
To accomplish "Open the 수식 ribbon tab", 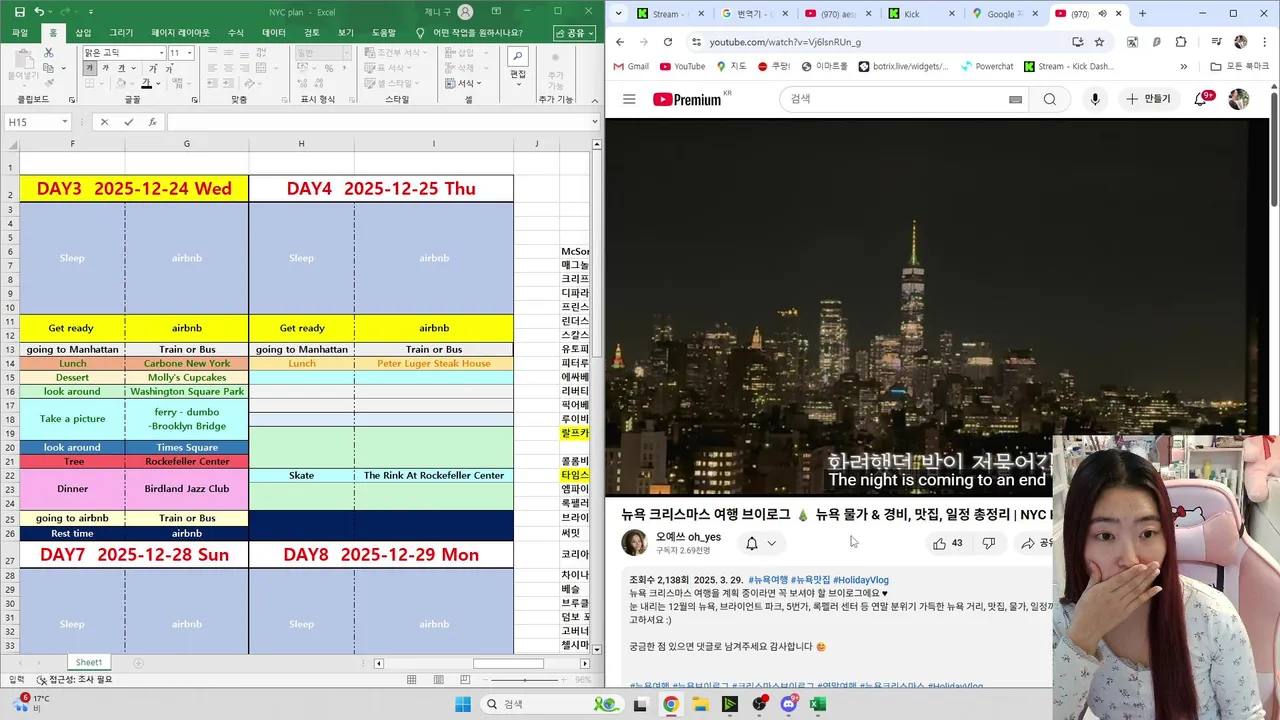I will [x=236, y=32].
